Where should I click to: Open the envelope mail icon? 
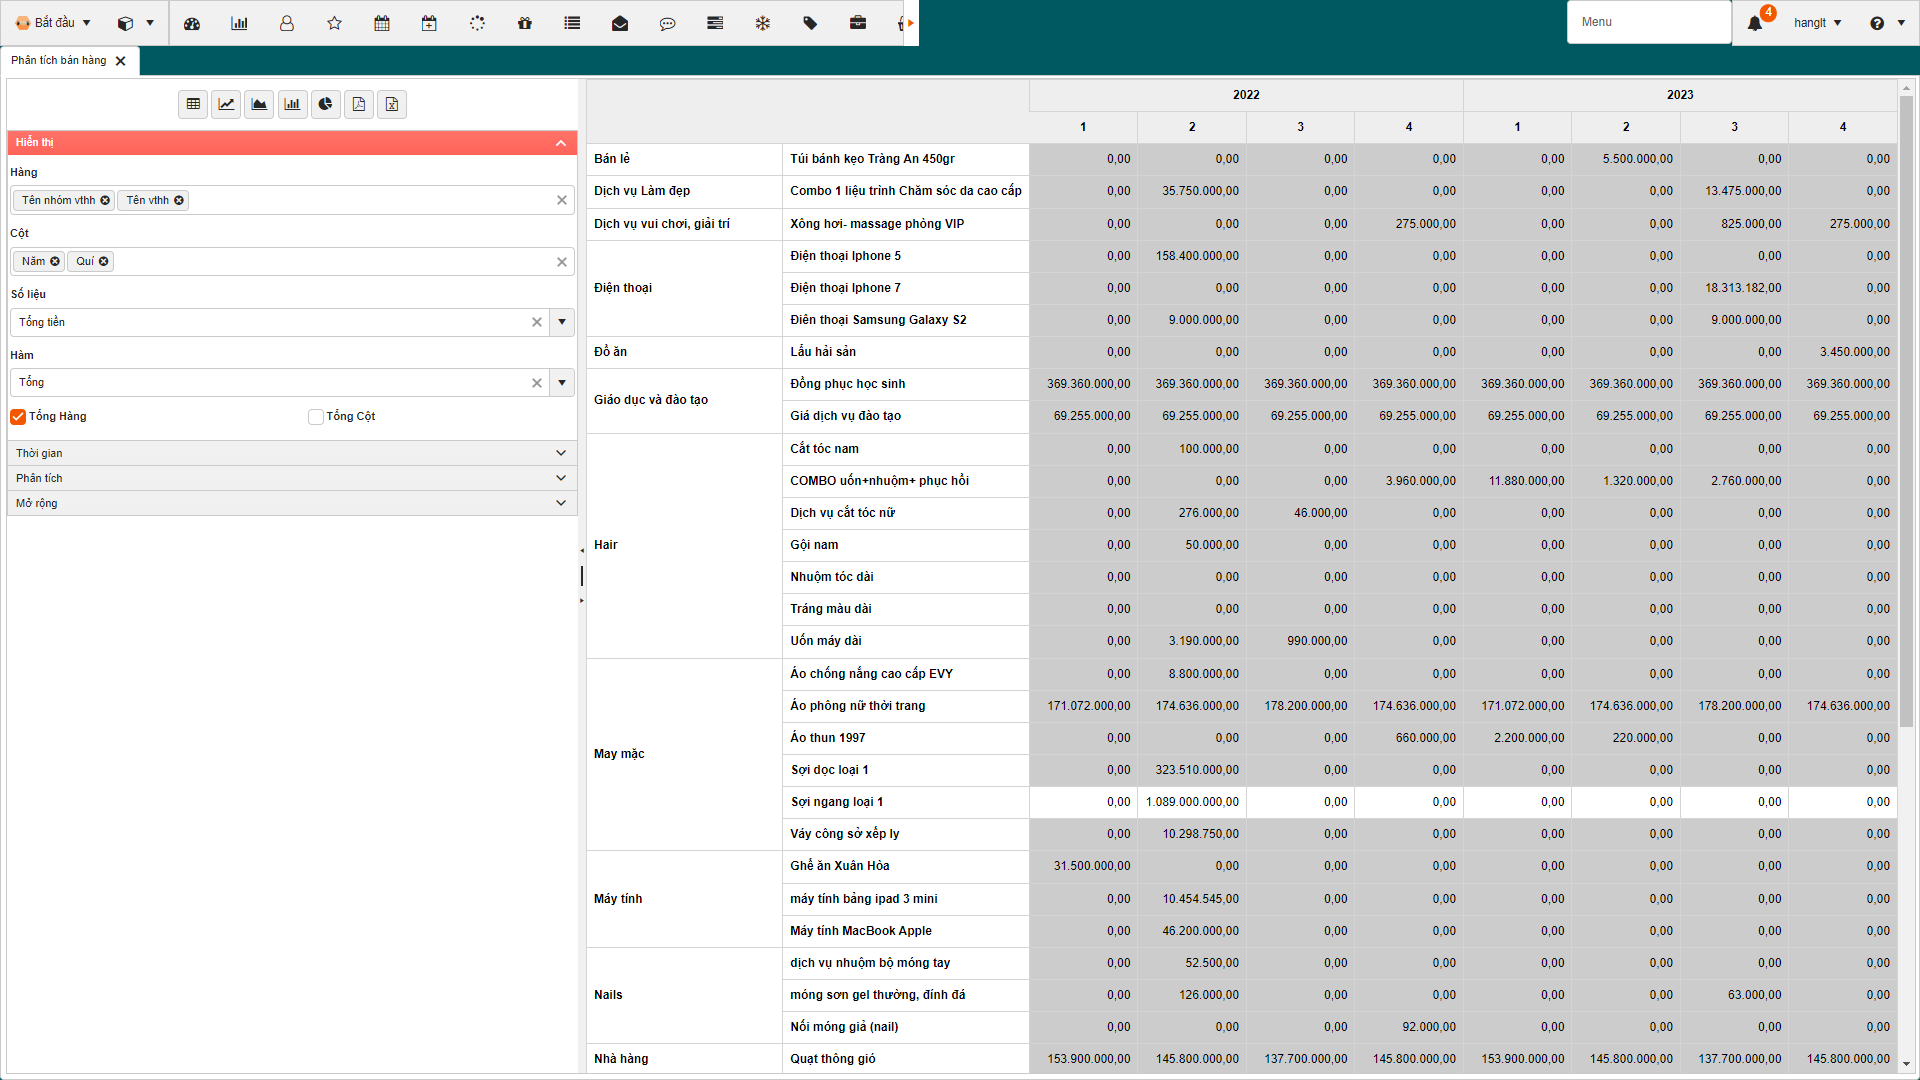click(620, 23)
